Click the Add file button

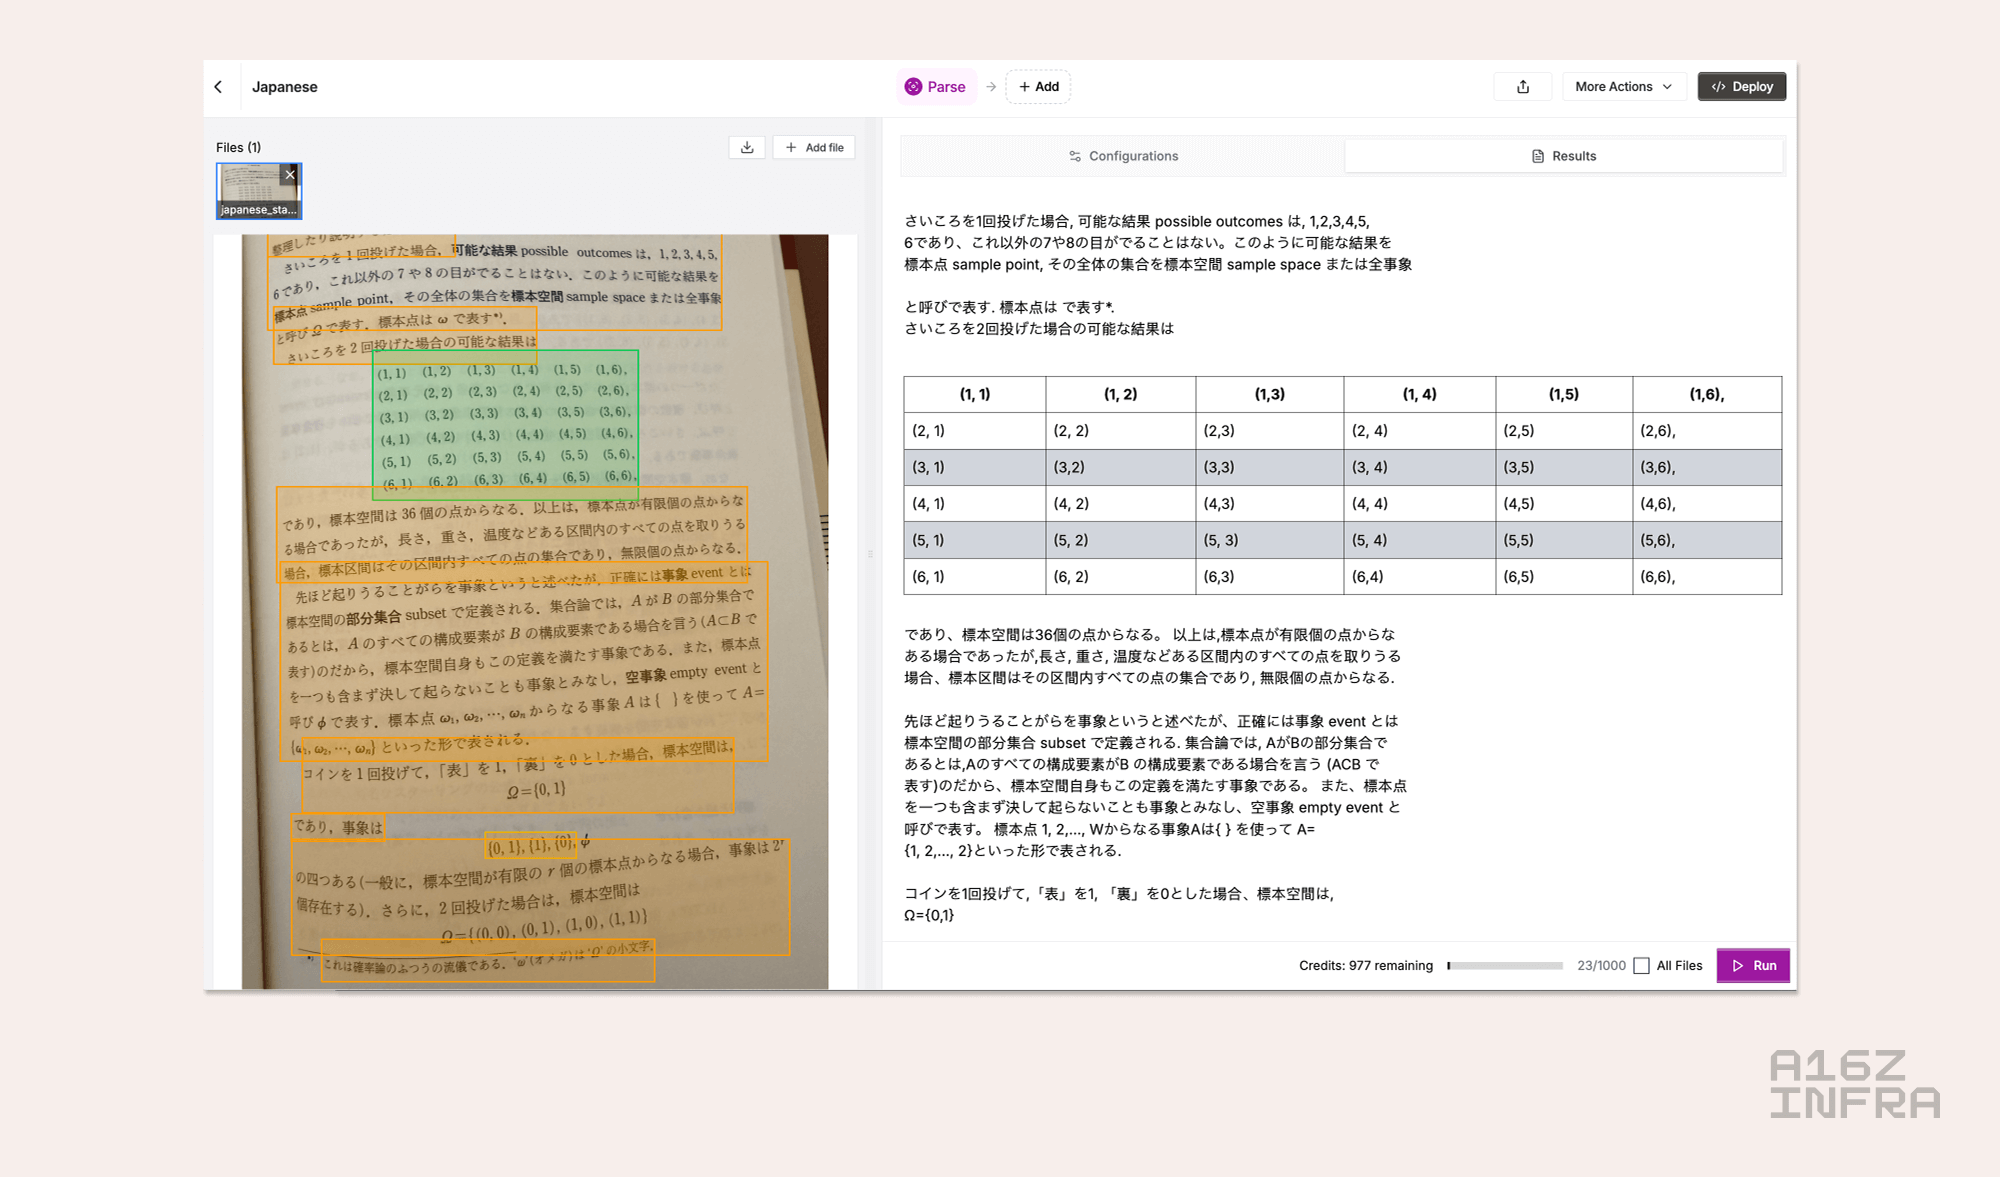(814, 147)
